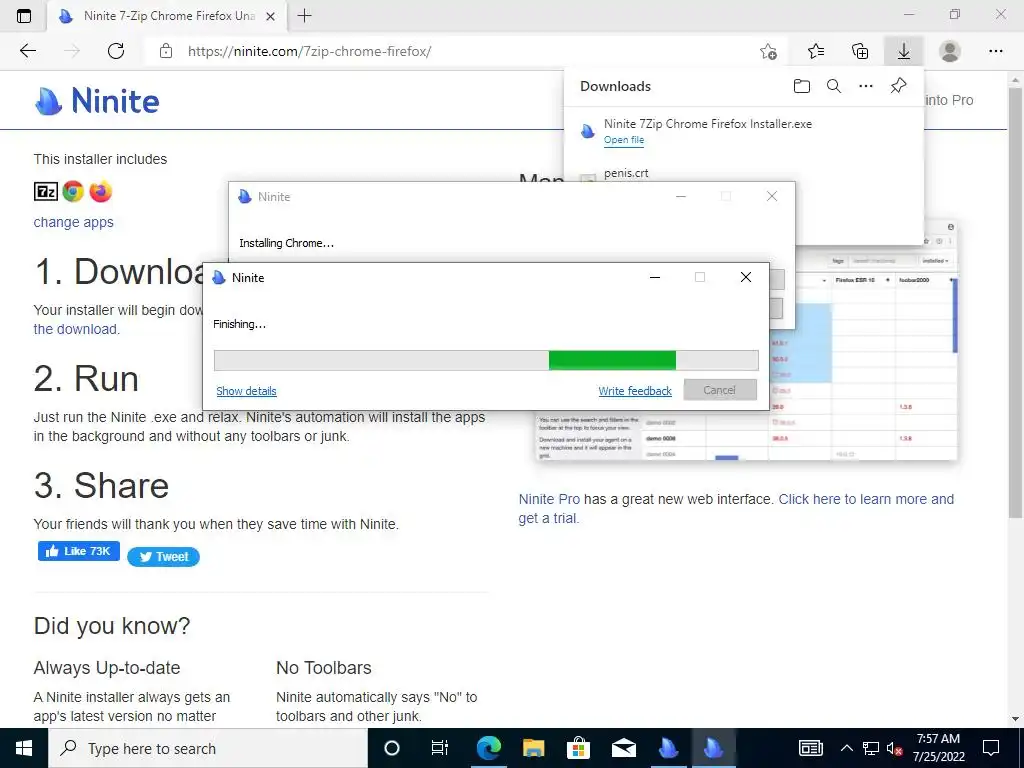Screen dimensions: 1024x768
Task: Open Cortana circle on taskbar
Action: tap(391, 748)
